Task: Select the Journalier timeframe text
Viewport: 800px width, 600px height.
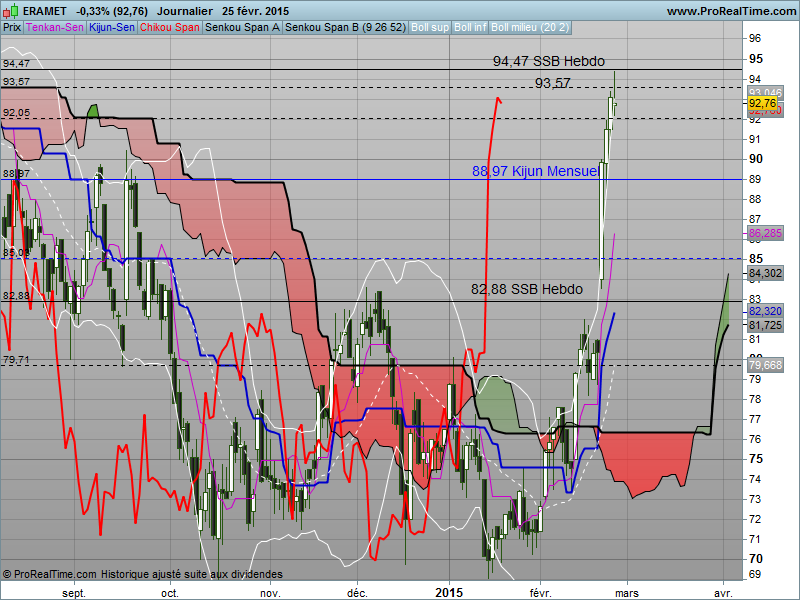Action: (x=185, y=11)
